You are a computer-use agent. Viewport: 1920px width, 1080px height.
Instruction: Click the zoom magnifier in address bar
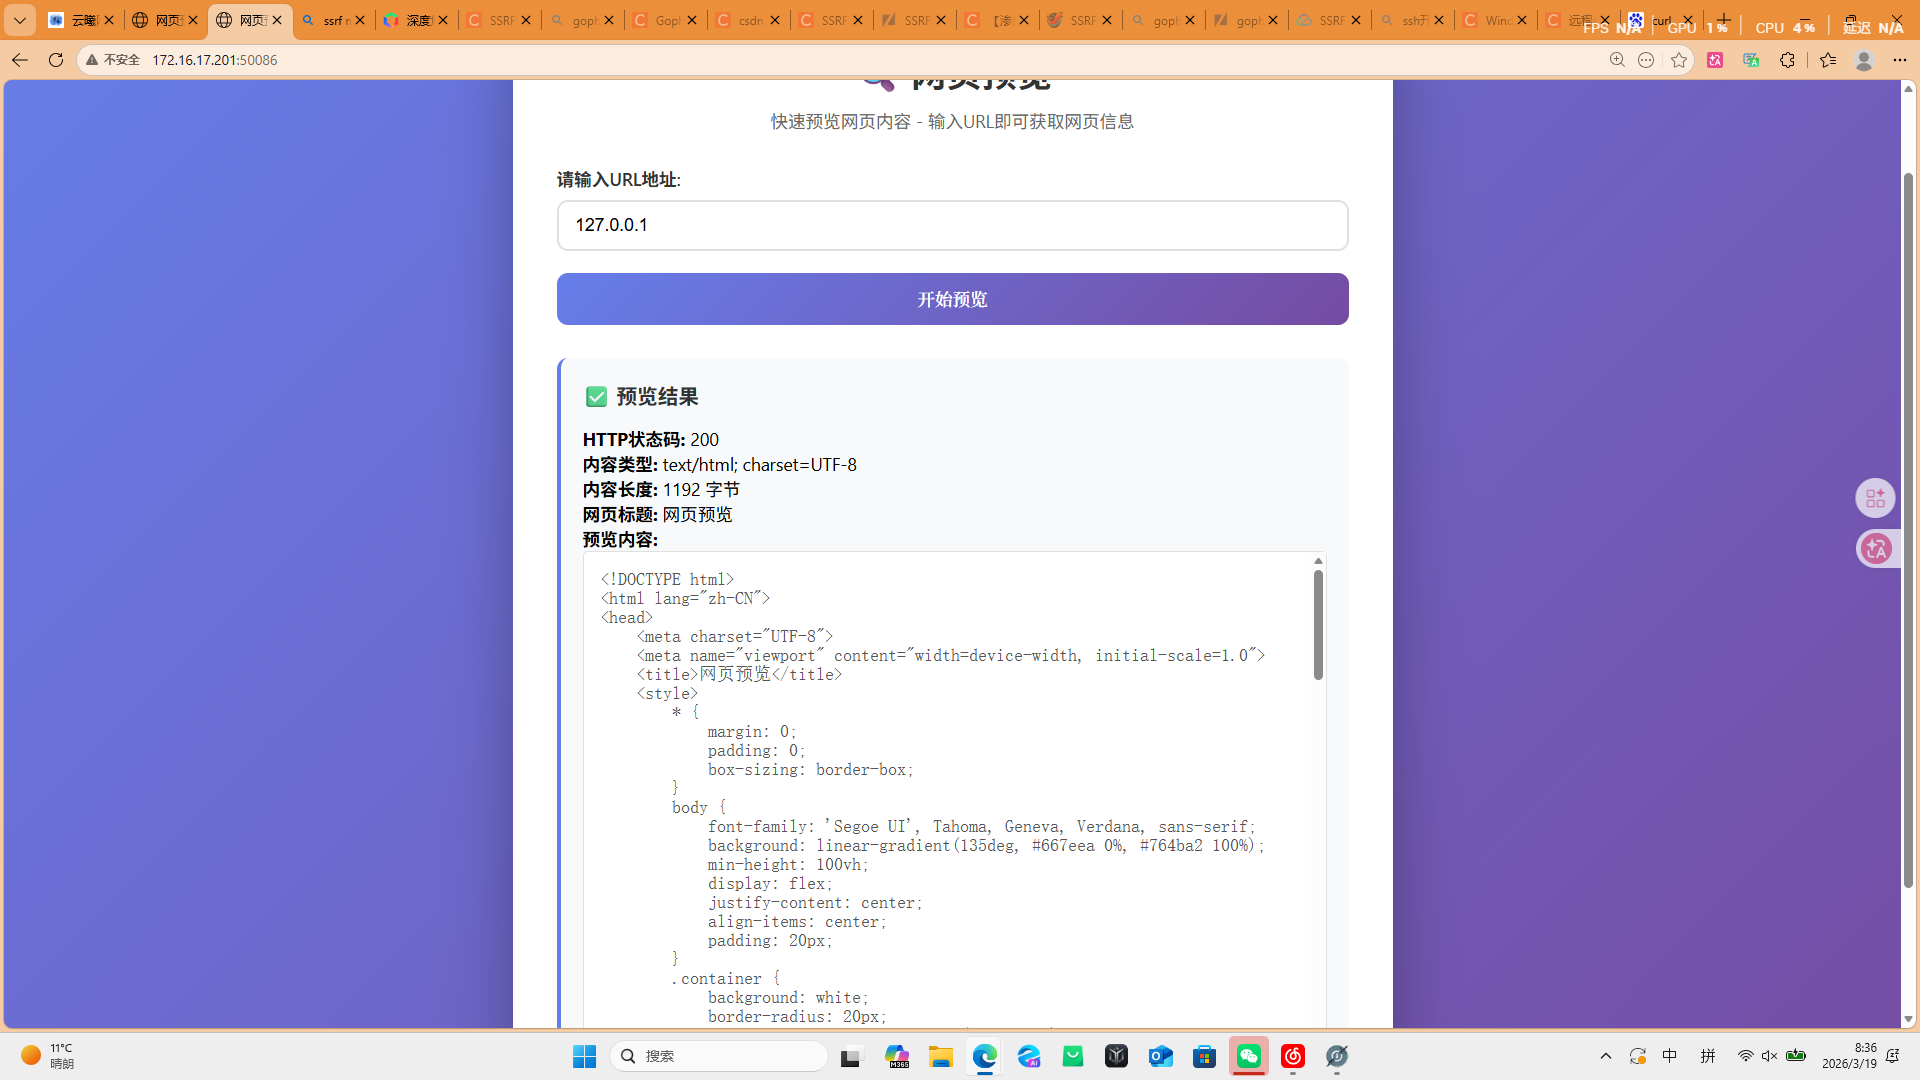[1617, 60]
